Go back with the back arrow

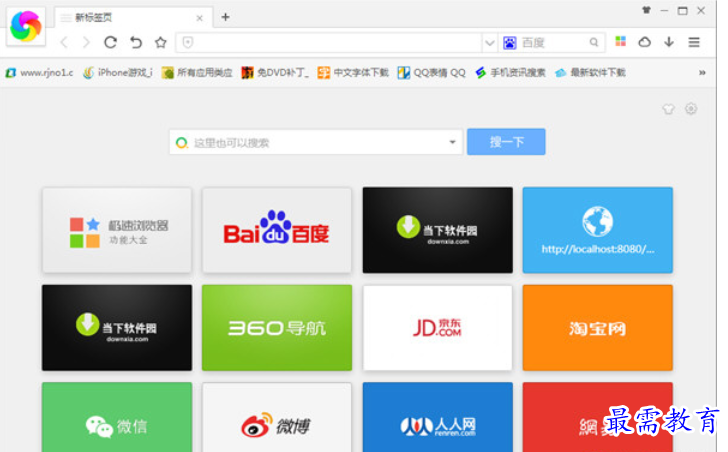pos(64,43)
